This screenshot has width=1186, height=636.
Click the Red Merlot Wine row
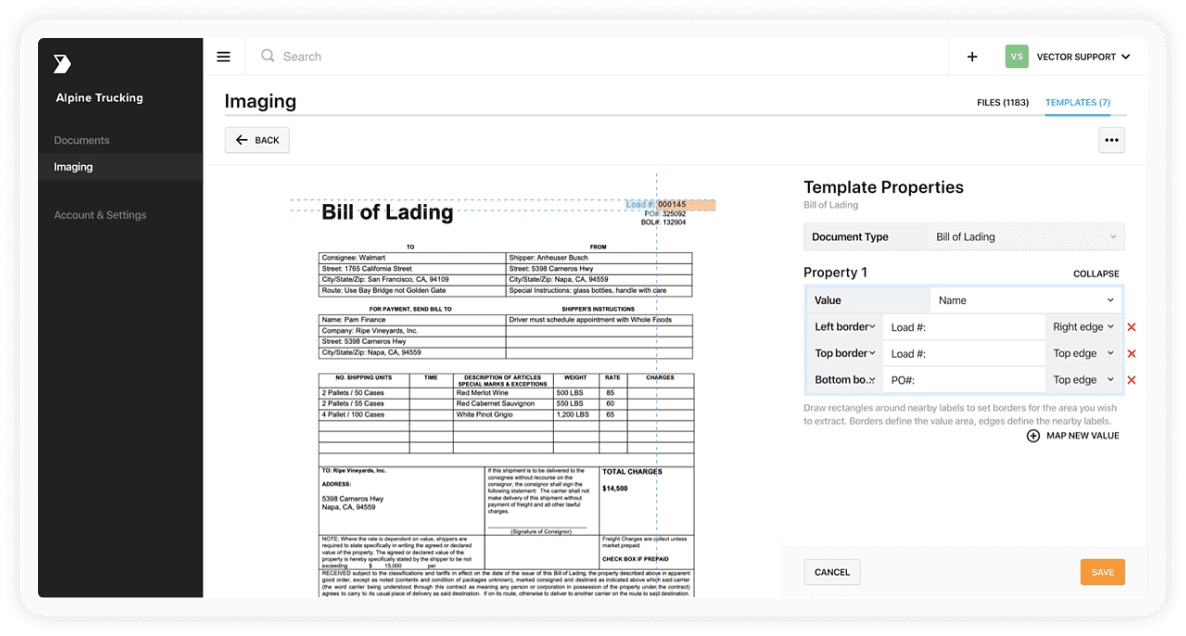coord(506,393)
